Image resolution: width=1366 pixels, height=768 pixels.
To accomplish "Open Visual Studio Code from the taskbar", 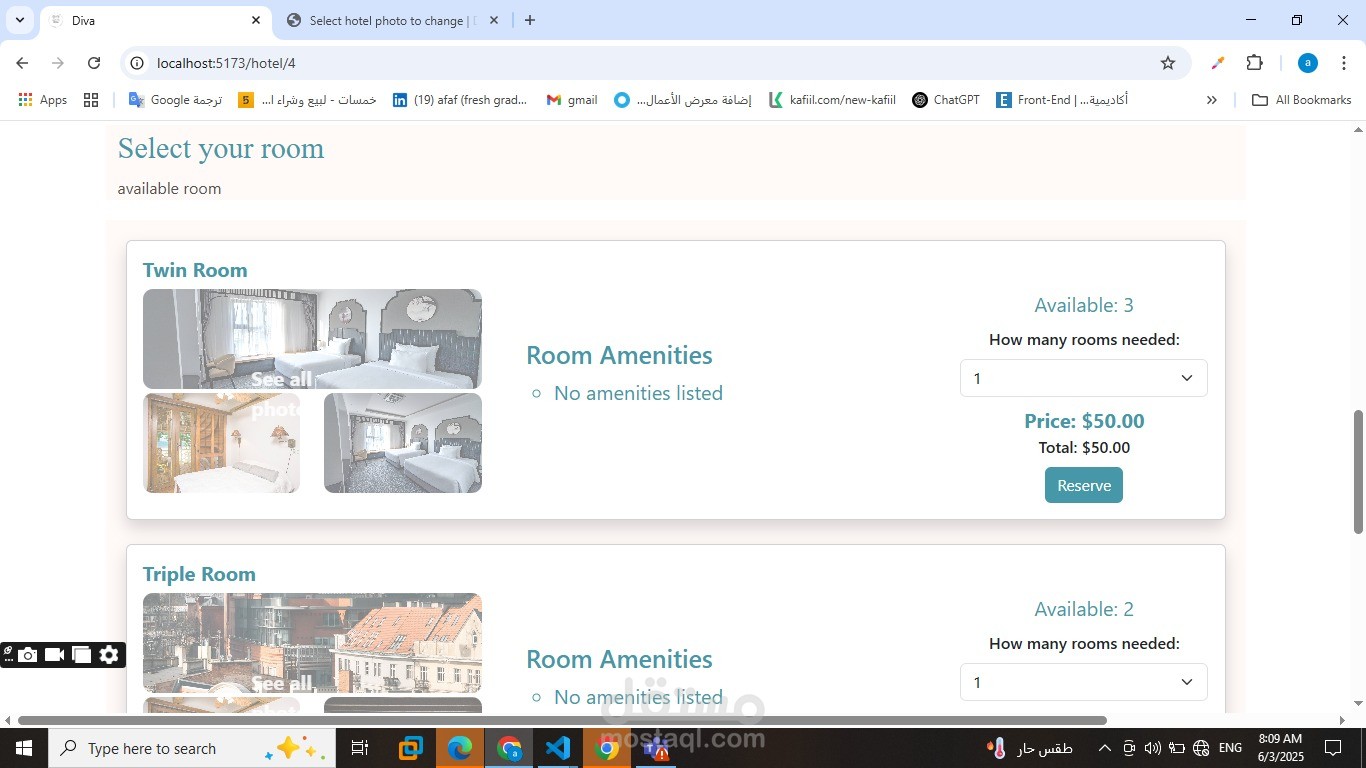I will tap(558, 748).
